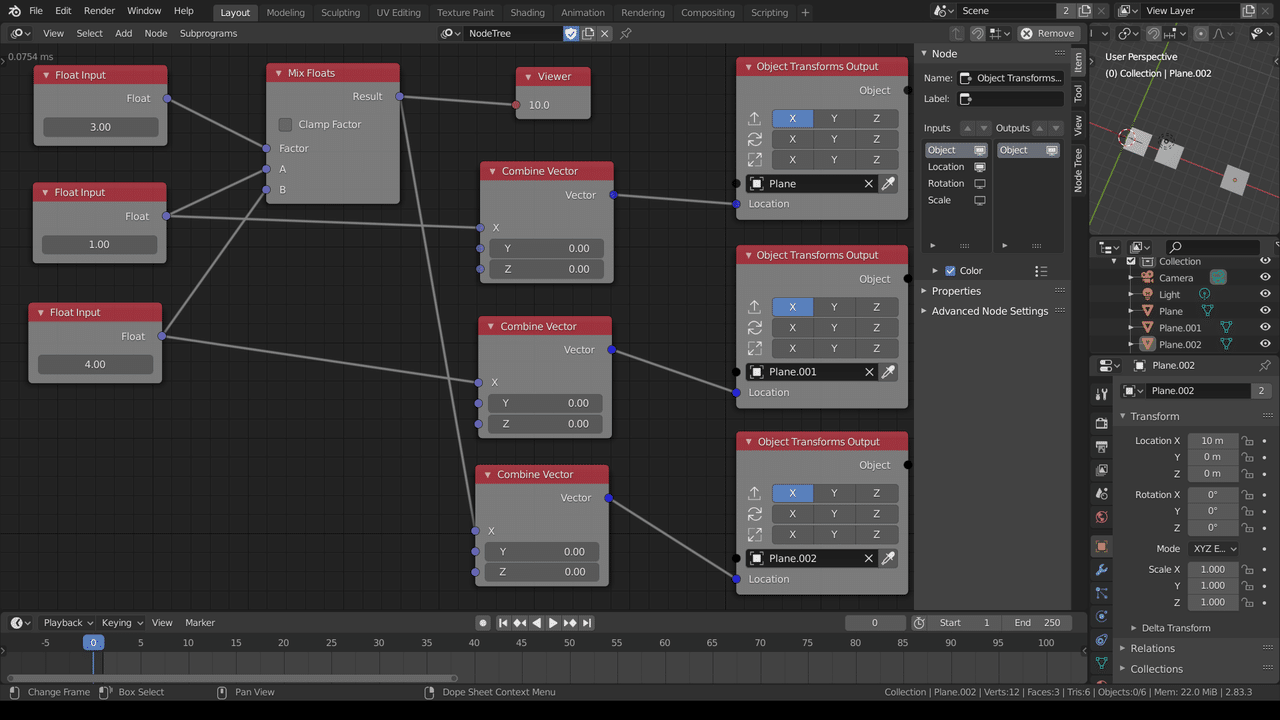This screenshot has width=1280, height=720.
Task: Hide Light in the outliner
Action: (1265, 295)
